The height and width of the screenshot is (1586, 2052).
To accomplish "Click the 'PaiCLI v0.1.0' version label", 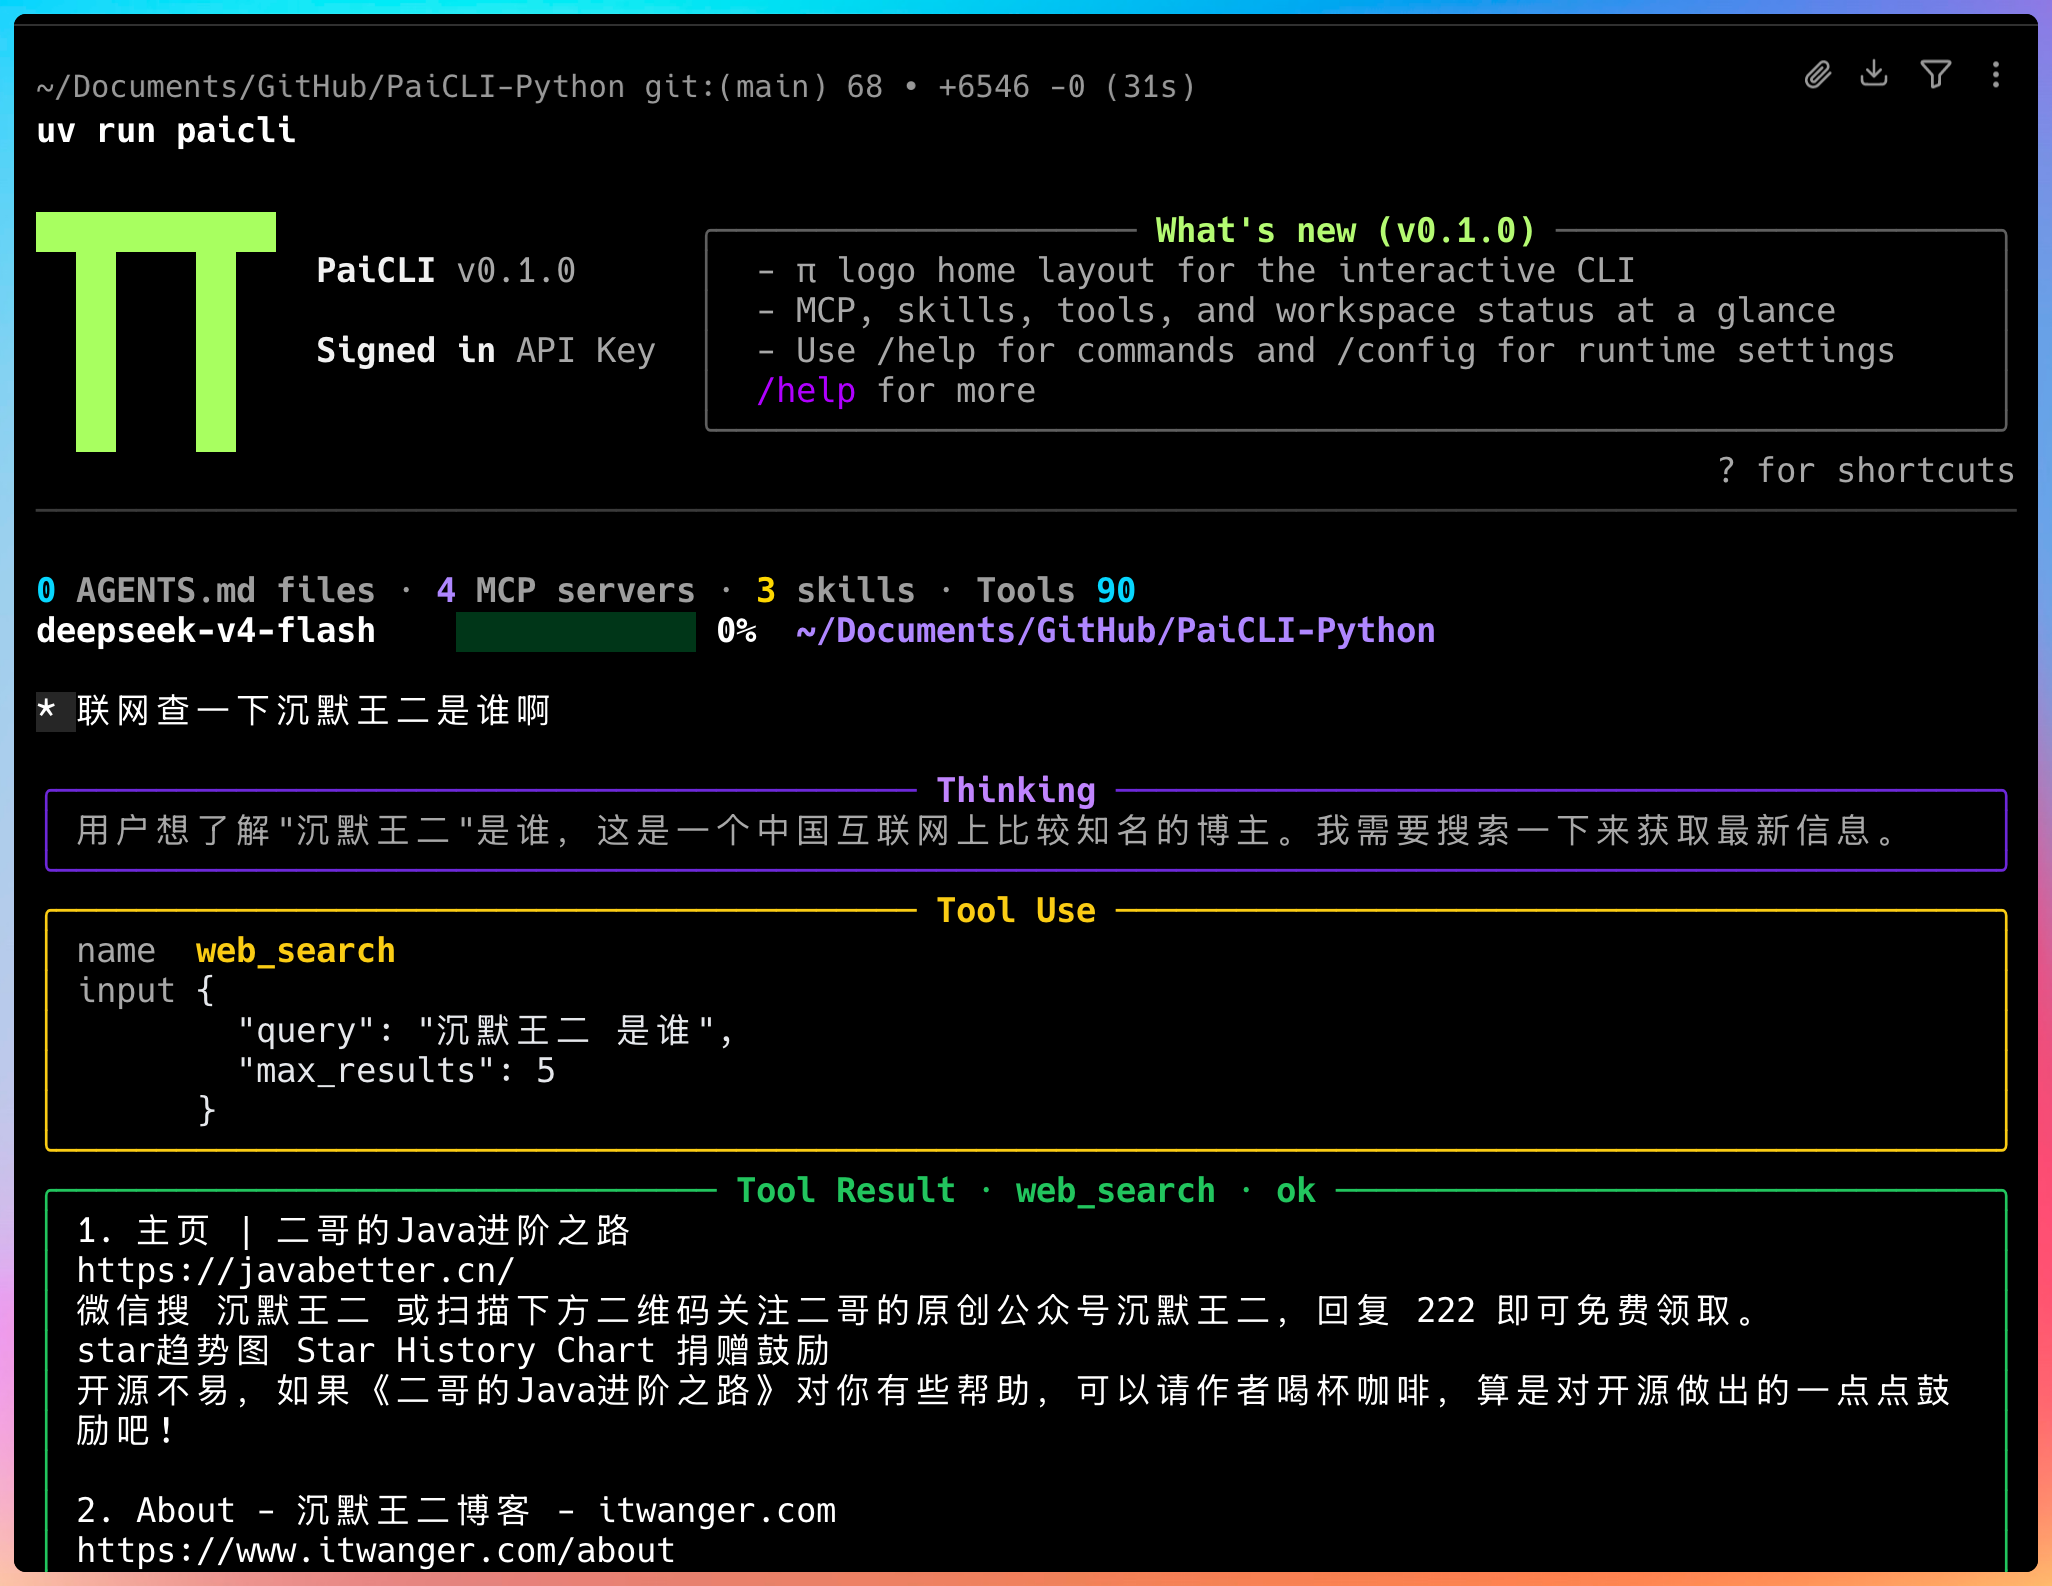I will [446, 271].
